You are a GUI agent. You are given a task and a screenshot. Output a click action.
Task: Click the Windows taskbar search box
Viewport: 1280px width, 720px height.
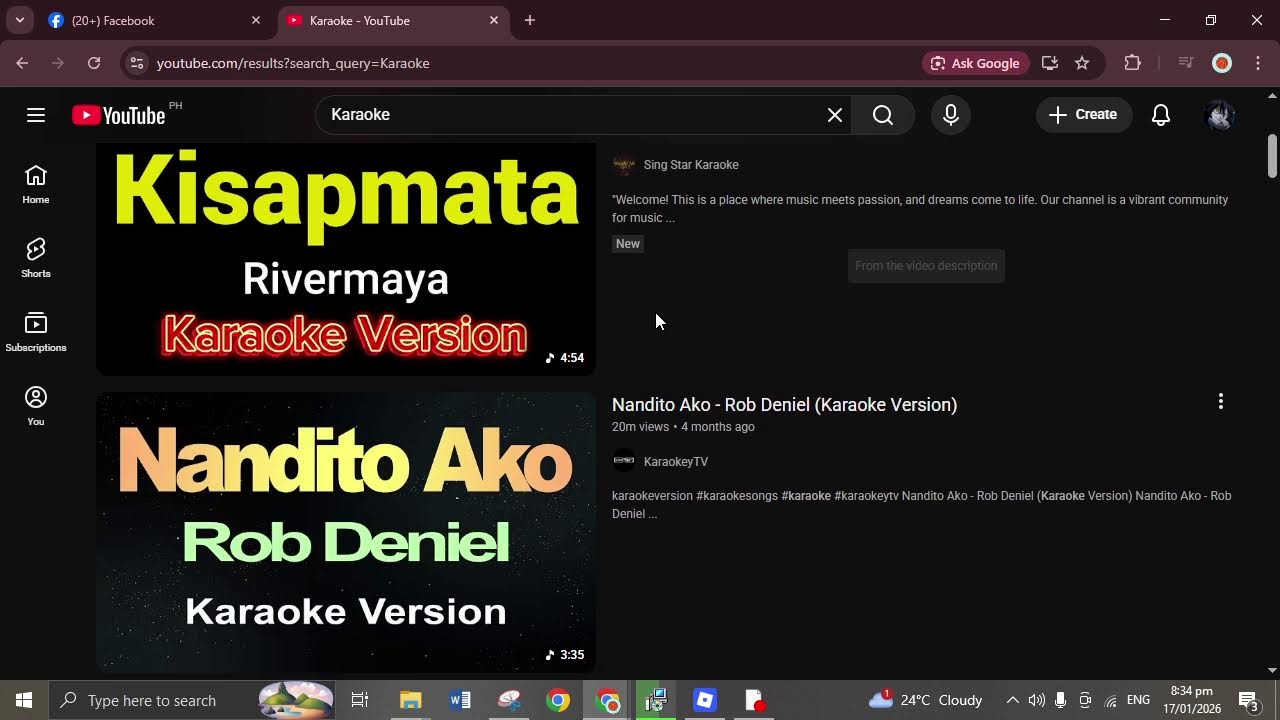[x=192, y=700]
